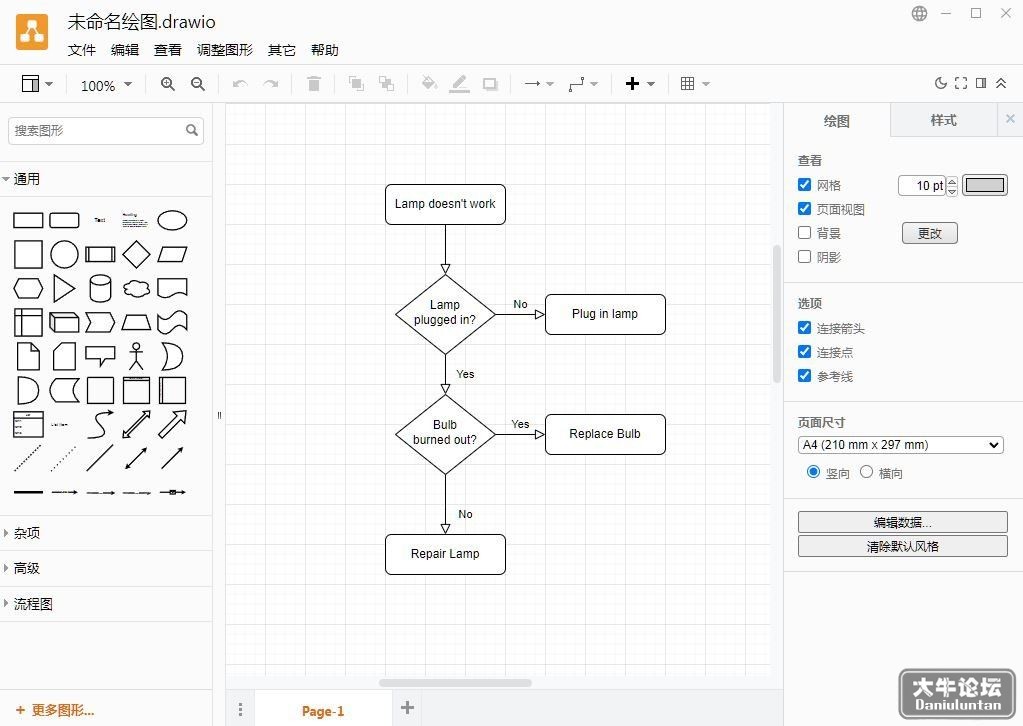Image resolution: width=1023 pixels, height=726 pixels.
Task: Switch to the 样式 tab
Action: point(943,120)
